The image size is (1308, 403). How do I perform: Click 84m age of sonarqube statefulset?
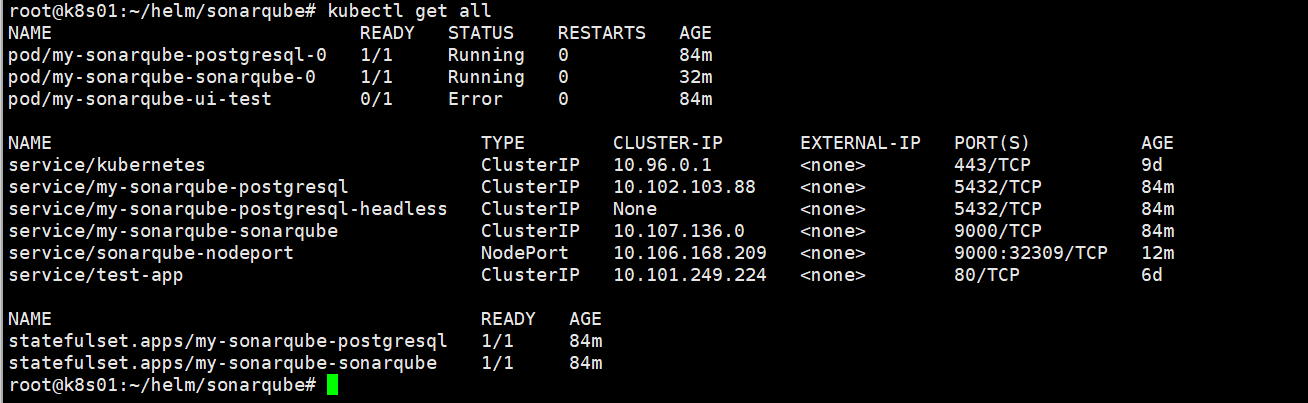pos(585,363)
